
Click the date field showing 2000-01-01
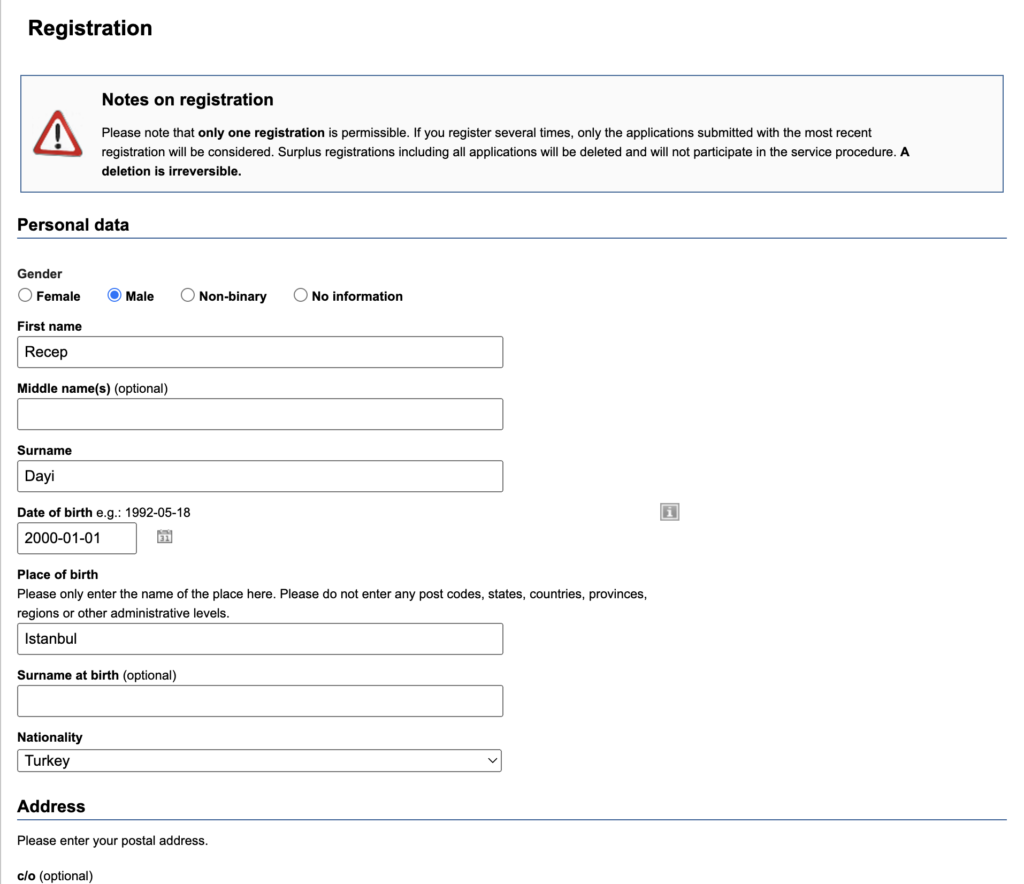pos(77,538)
